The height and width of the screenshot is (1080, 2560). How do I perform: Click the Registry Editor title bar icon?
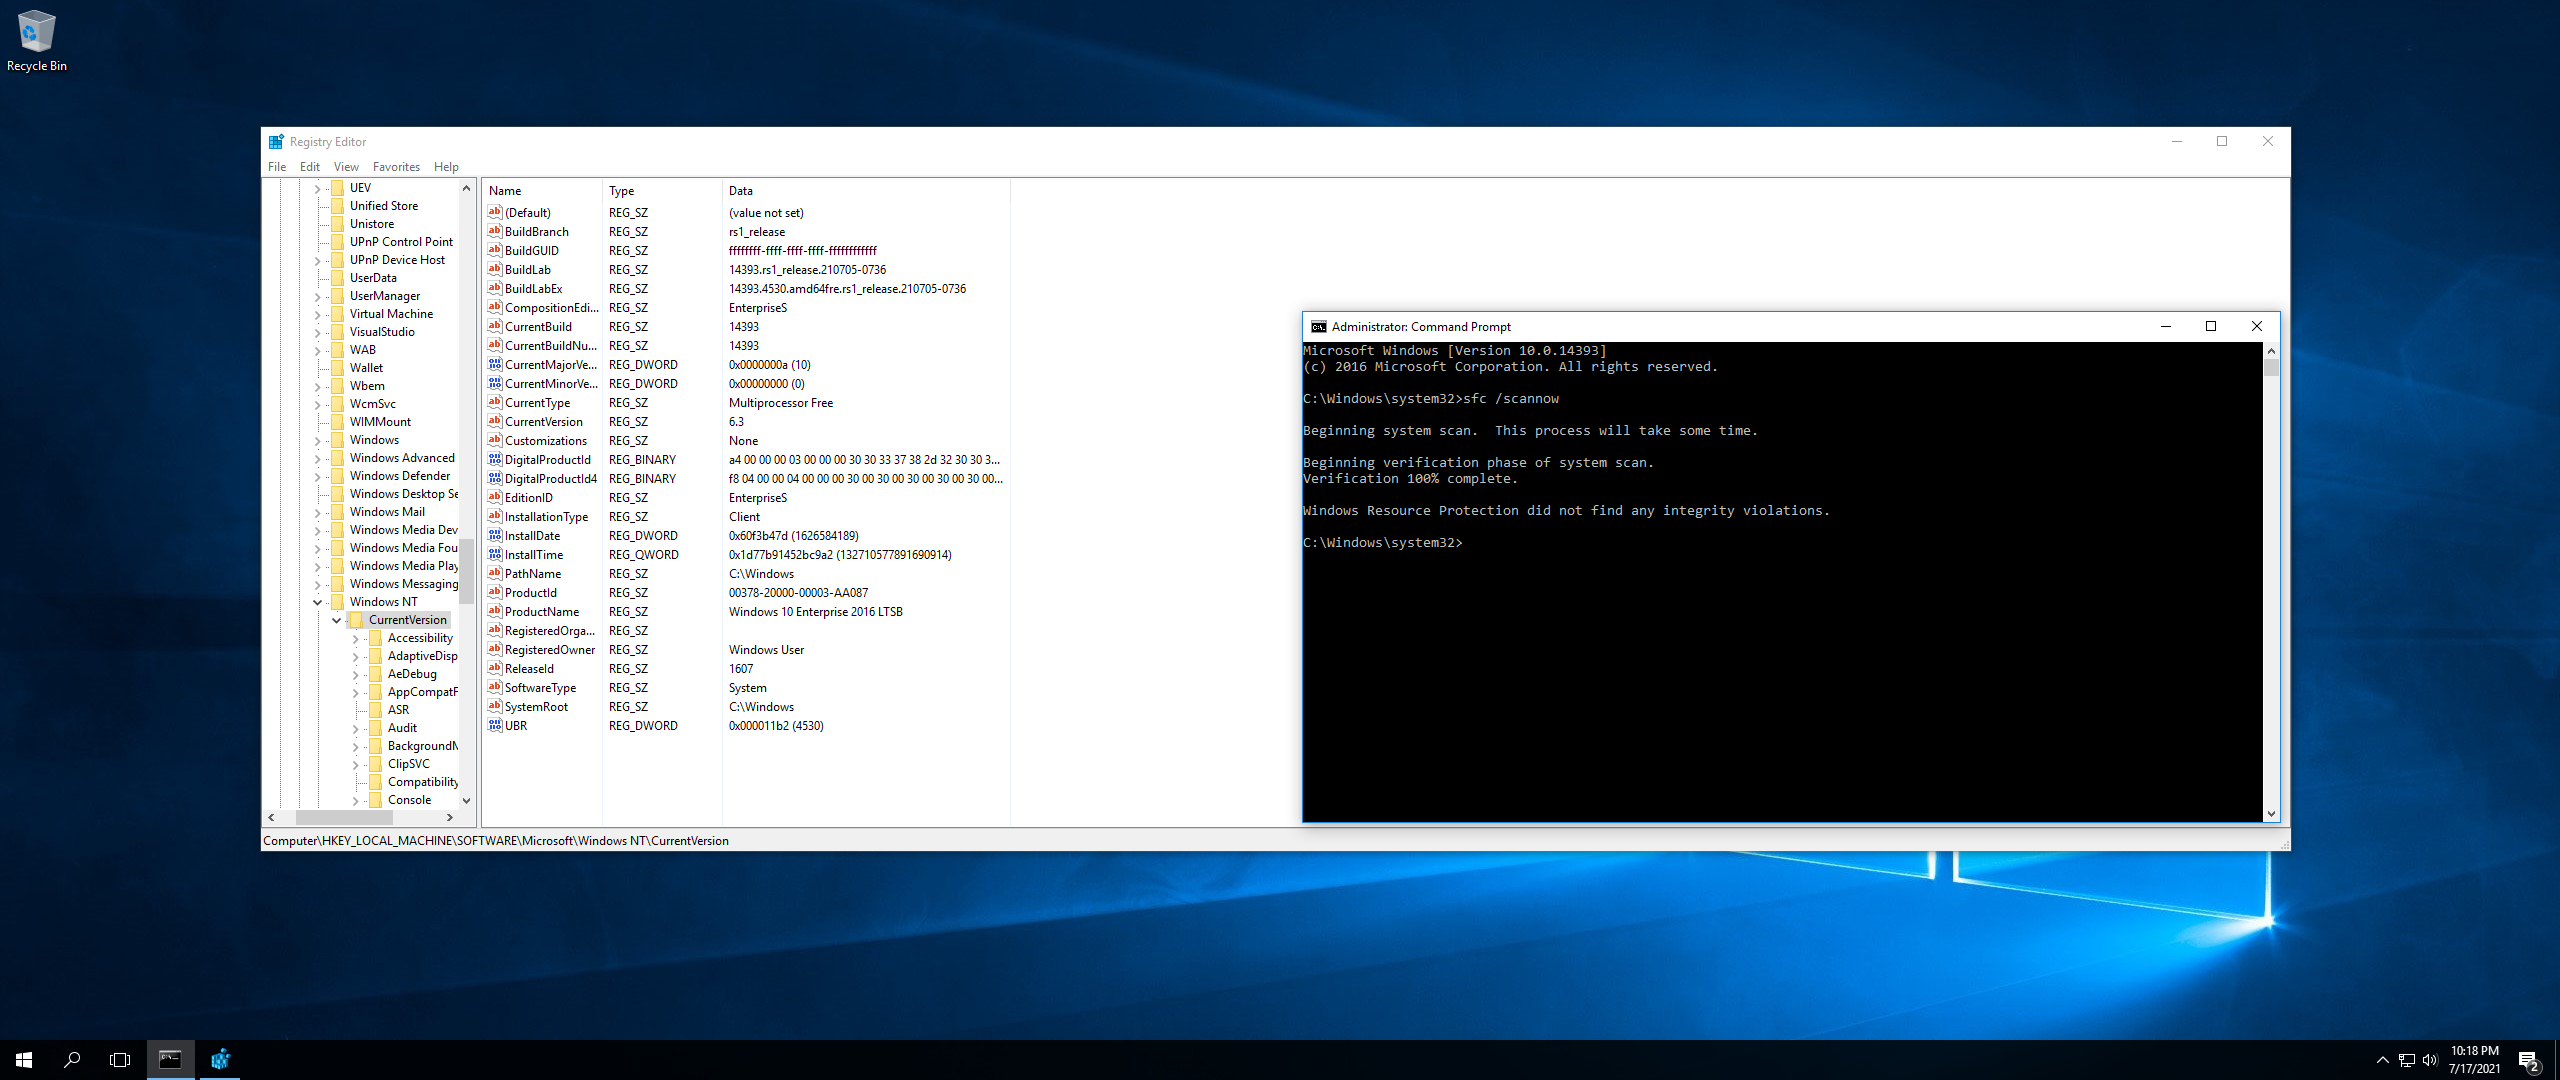coord(276,142)
